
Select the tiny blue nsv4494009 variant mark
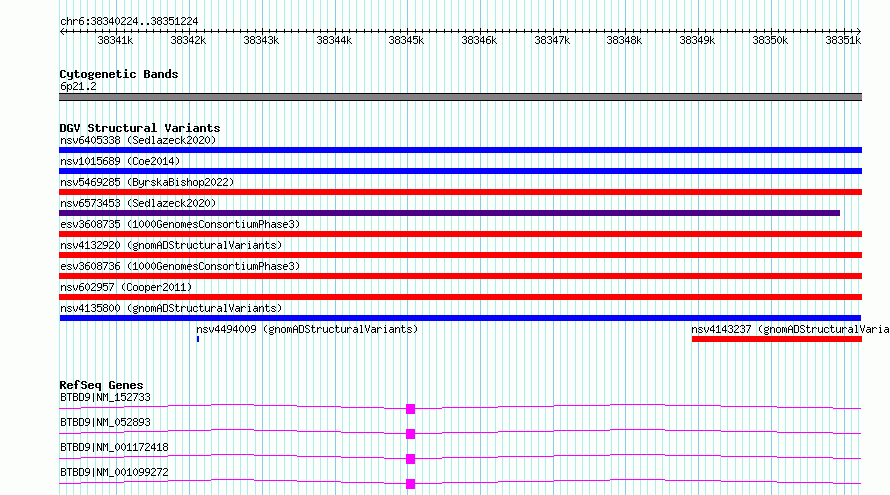click(x=198, y=339)
